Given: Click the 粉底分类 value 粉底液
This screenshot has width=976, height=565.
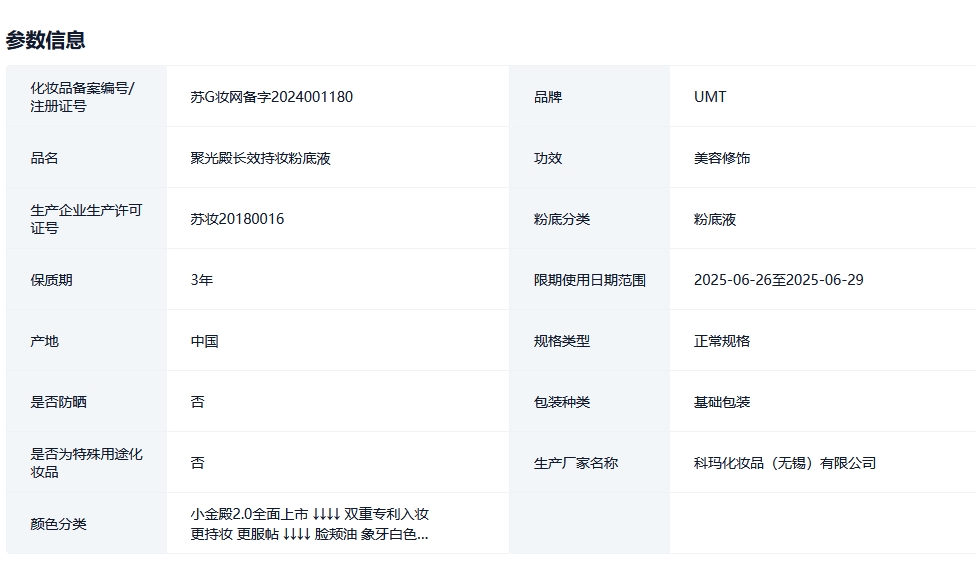Looking at the screenshot, I should 714,219.
